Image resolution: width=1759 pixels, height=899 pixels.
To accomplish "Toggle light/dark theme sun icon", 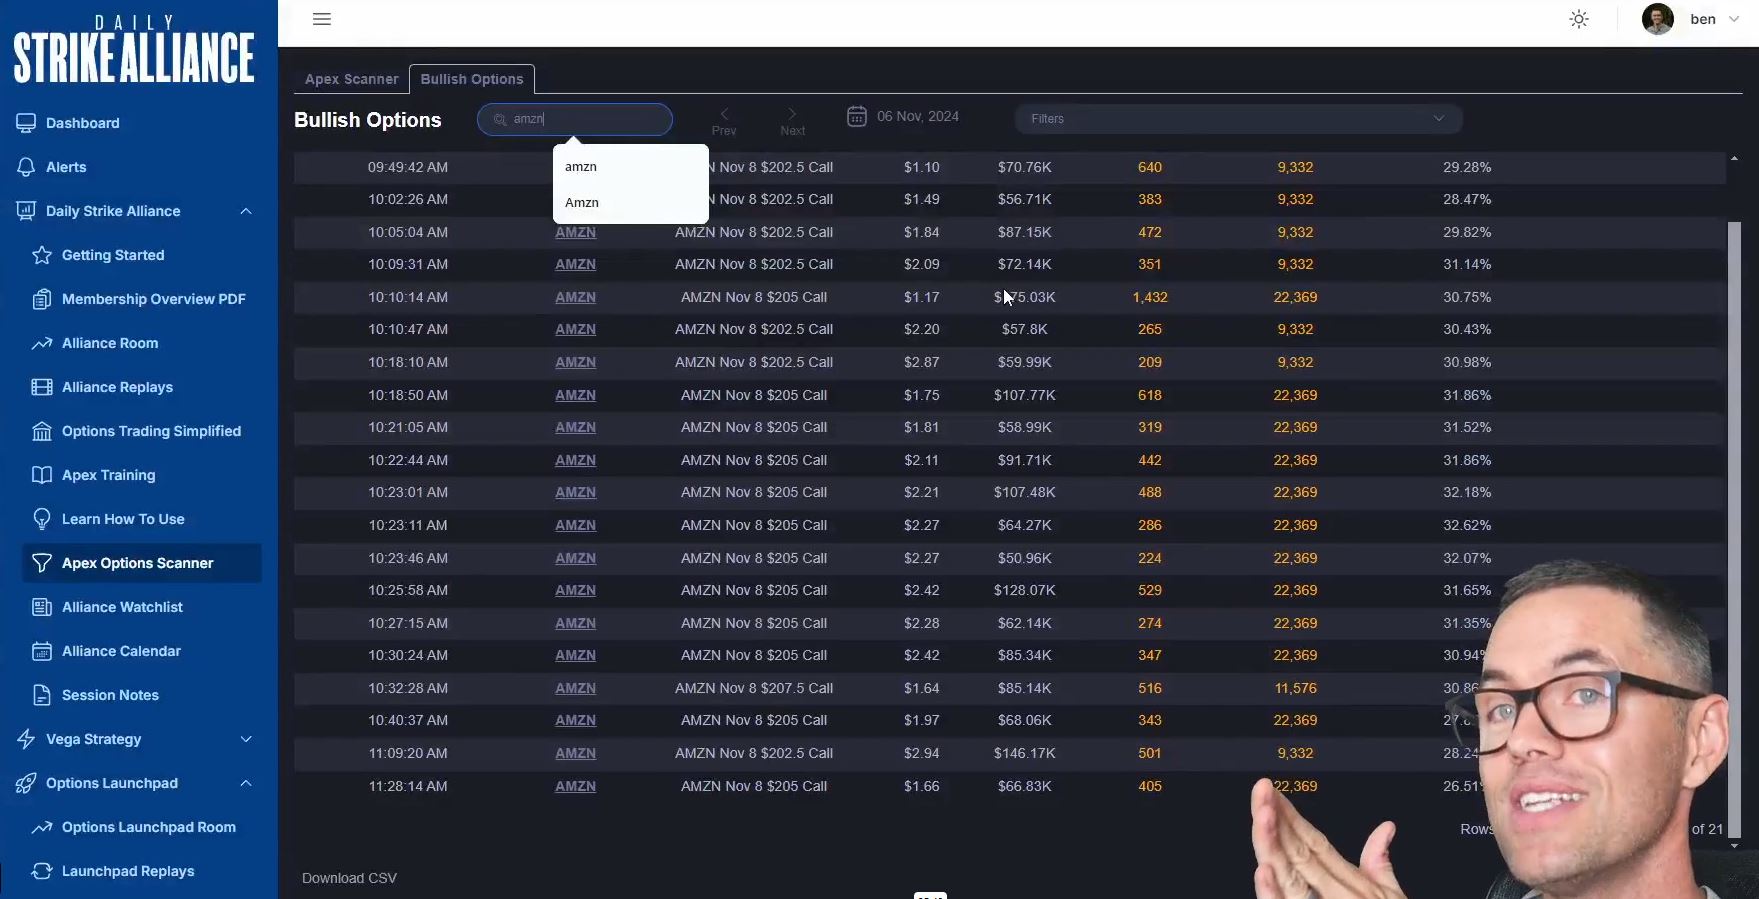I will pos(1579,19).
